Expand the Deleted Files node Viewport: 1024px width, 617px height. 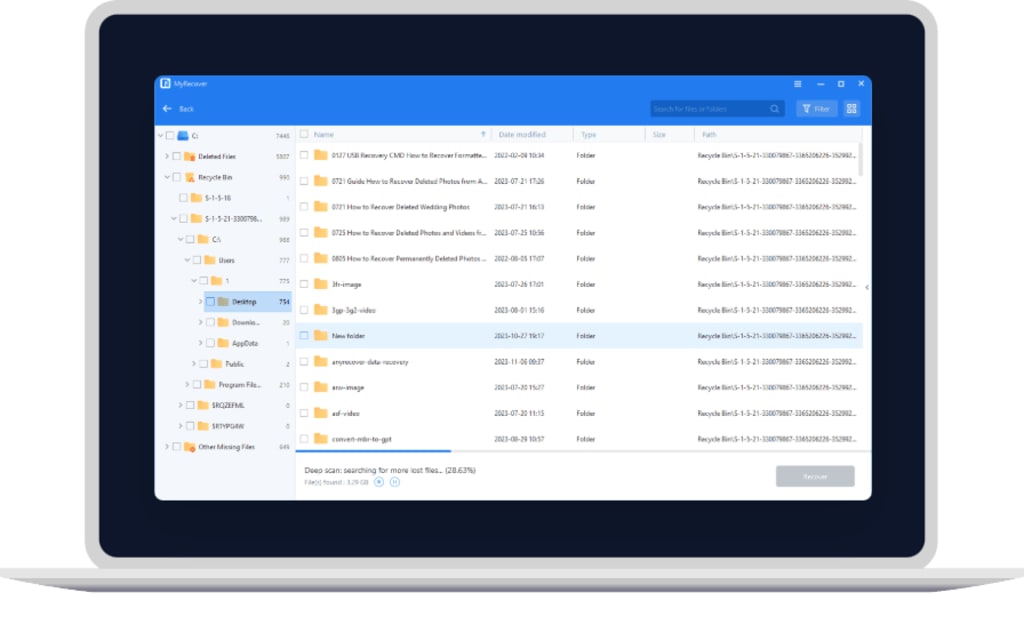(167, 156)
